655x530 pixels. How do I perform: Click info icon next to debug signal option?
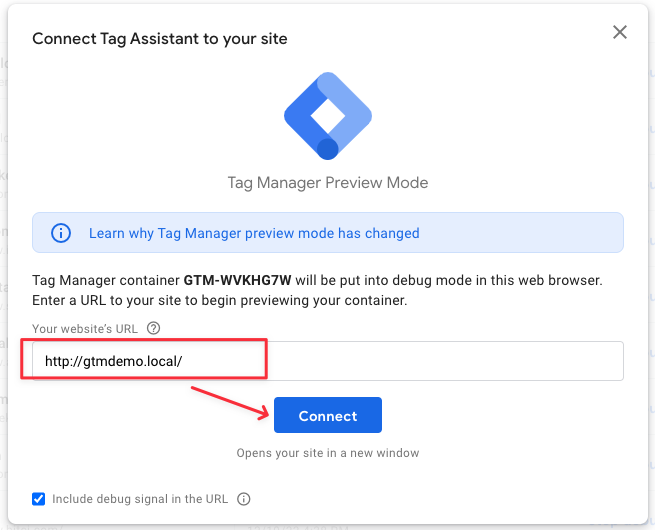pyautogui.click(x=244, y=499)
